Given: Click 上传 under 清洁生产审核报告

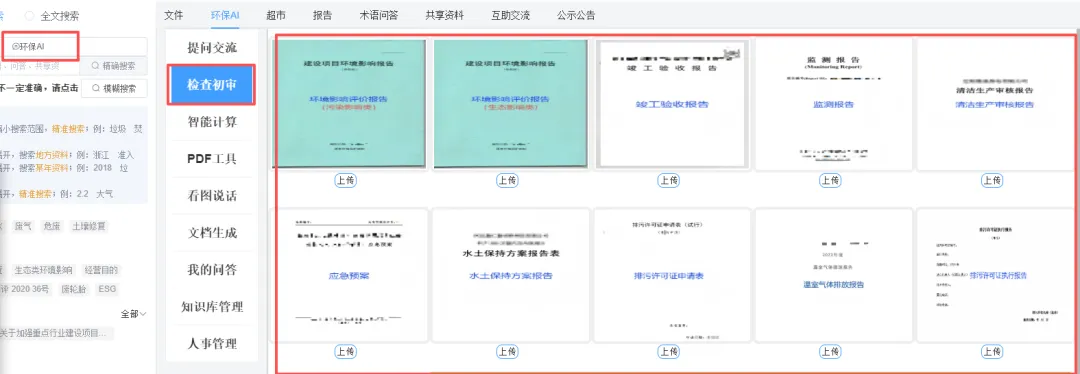Looking at the screenshot, I should tap(992, 180).
